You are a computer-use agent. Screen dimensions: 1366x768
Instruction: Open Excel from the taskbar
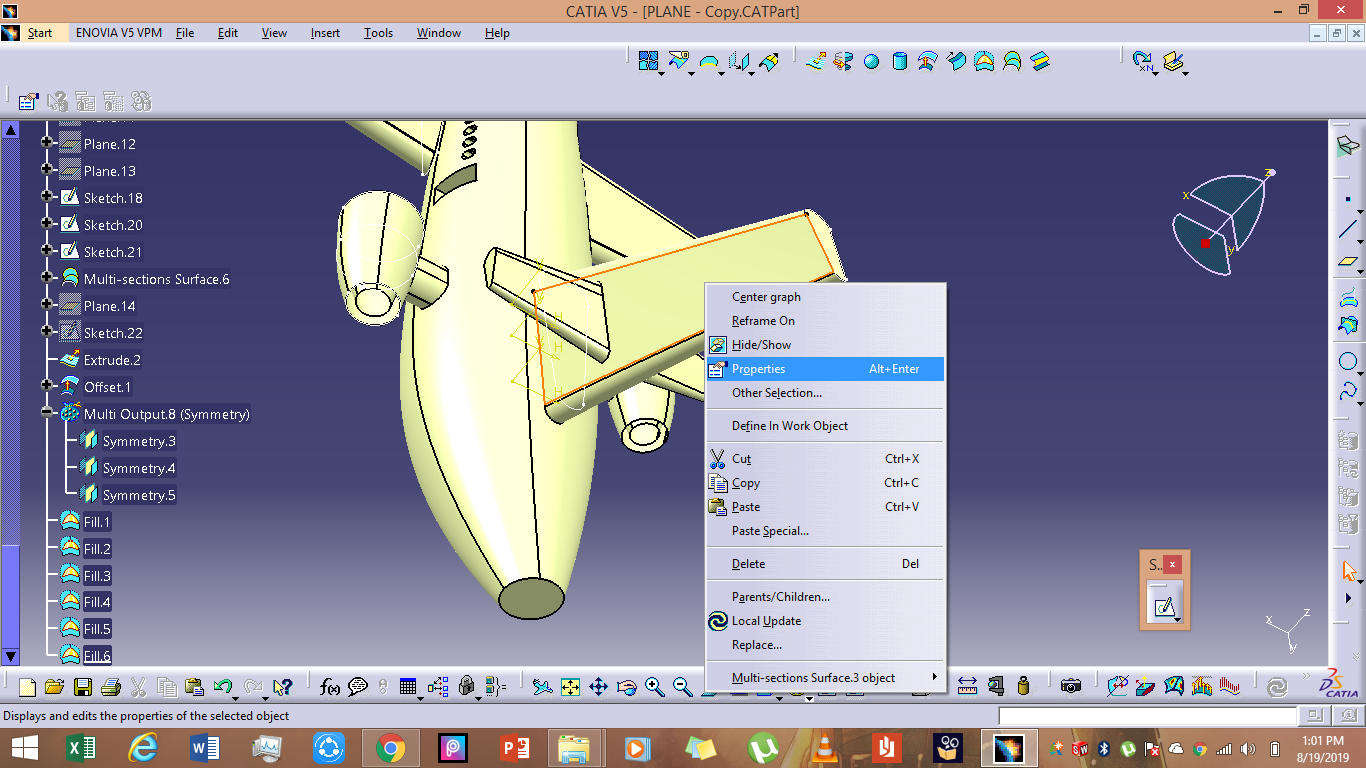[x=81, y=748]
